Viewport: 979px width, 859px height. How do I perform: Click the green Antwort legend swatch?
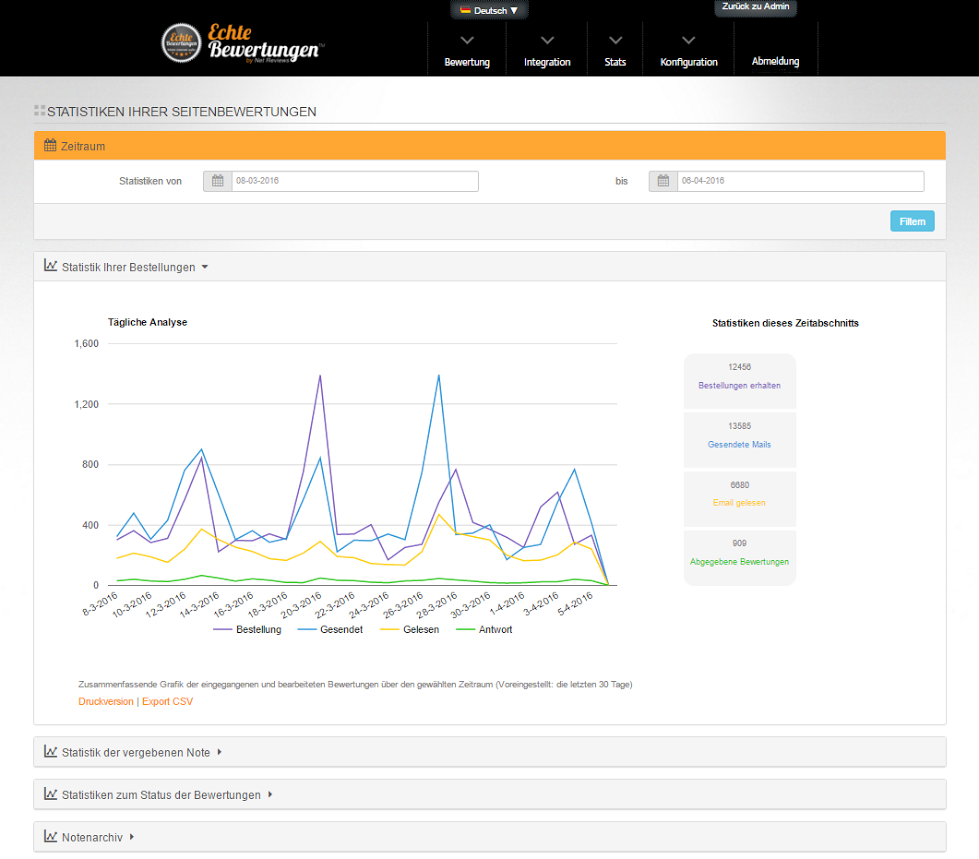466,629
